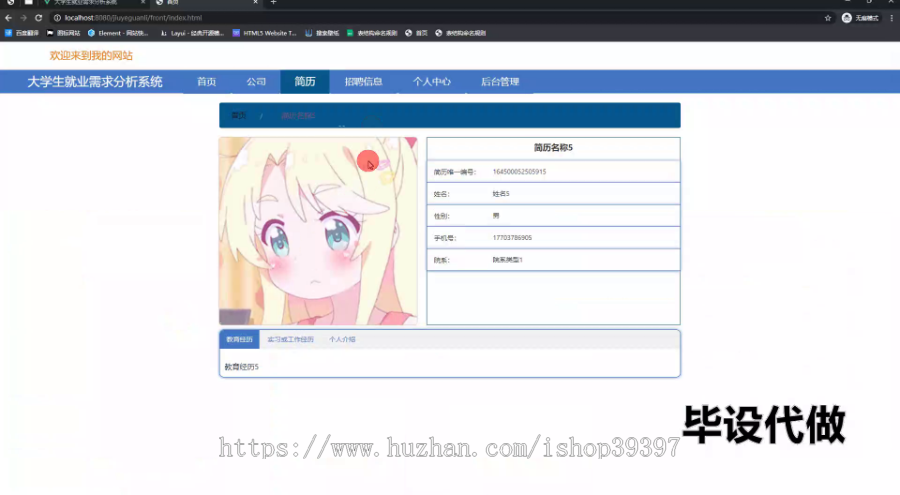Reload the page with the refresh icon

pyautogui.click(x=38, y=18)
